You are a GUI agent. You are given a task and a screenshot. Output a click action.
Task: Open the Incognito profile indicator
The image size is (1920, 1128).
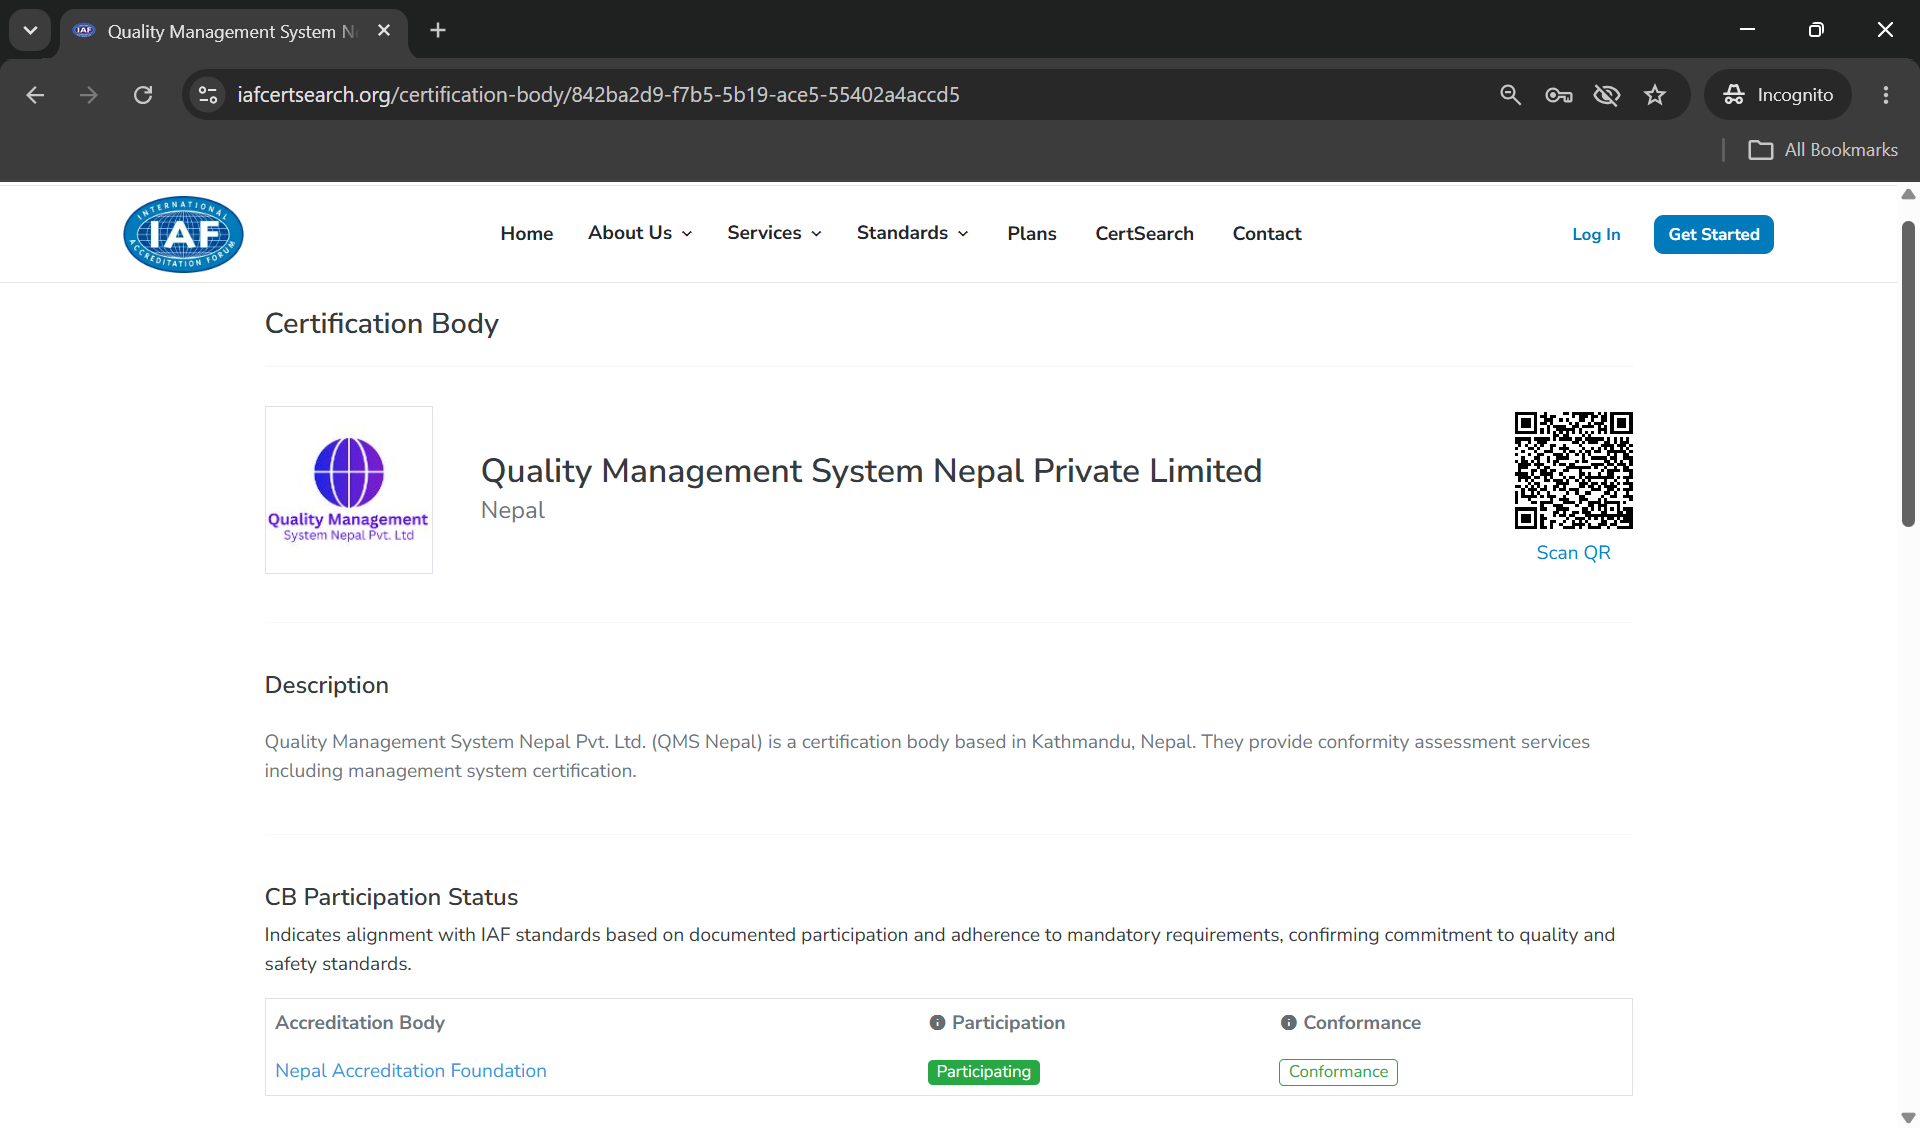[x=1778, y=95]
